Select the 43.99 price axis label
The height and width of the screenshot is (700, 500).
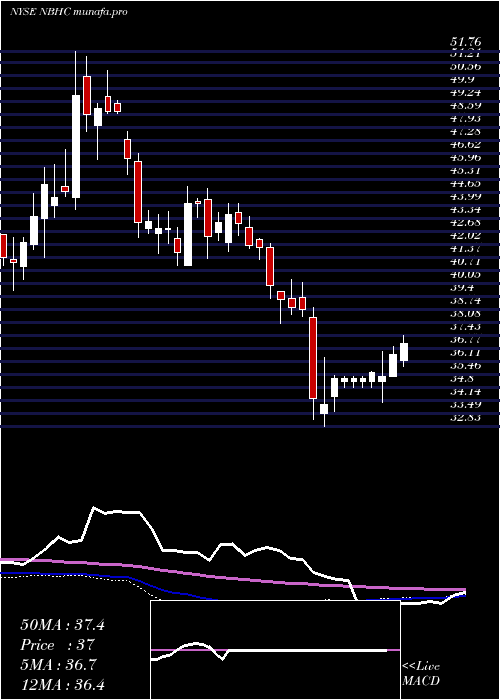466,196
